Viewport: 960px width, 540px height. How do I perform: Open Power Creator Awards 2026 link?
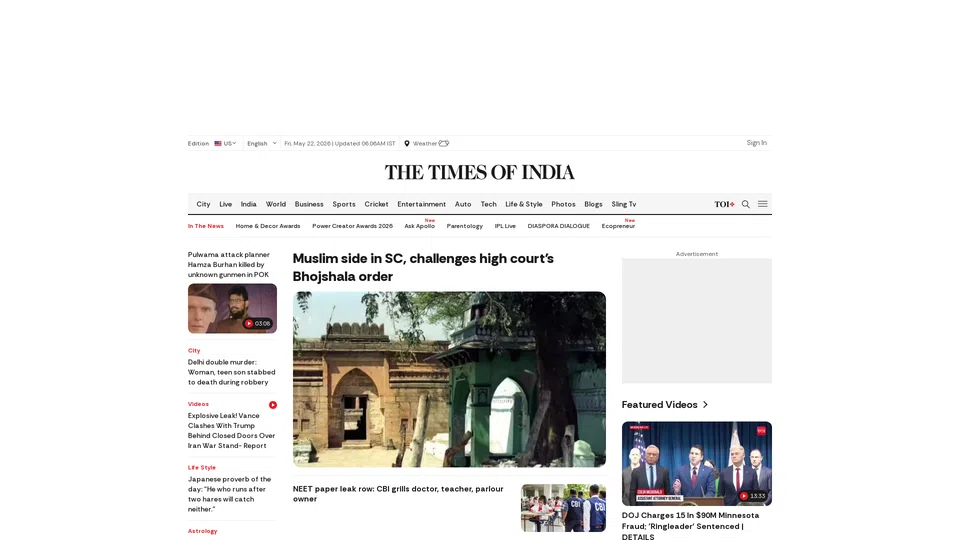coord(352,226)
